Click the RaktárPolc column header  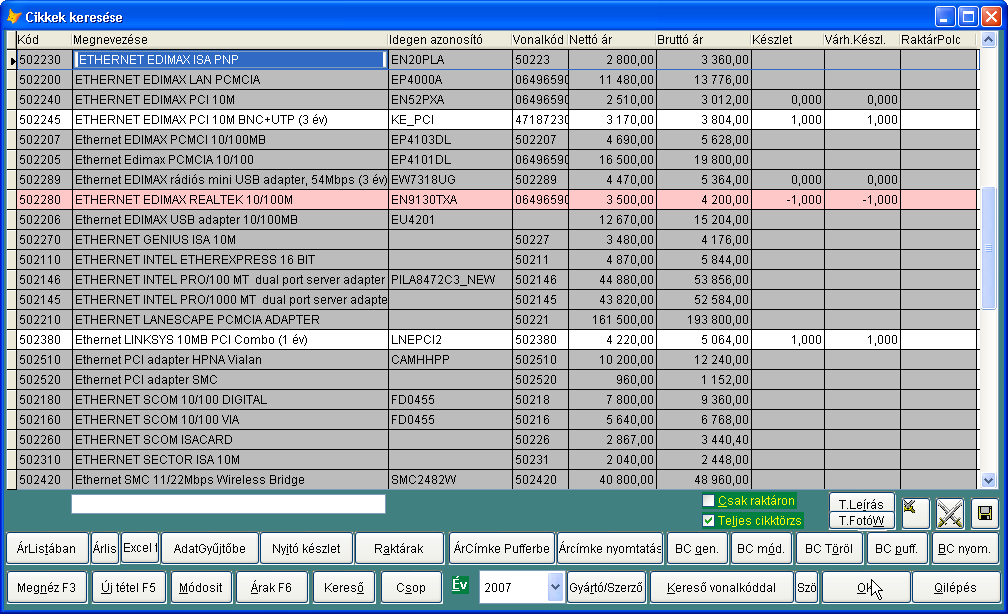pyautogui.click(x=937, y=40)
